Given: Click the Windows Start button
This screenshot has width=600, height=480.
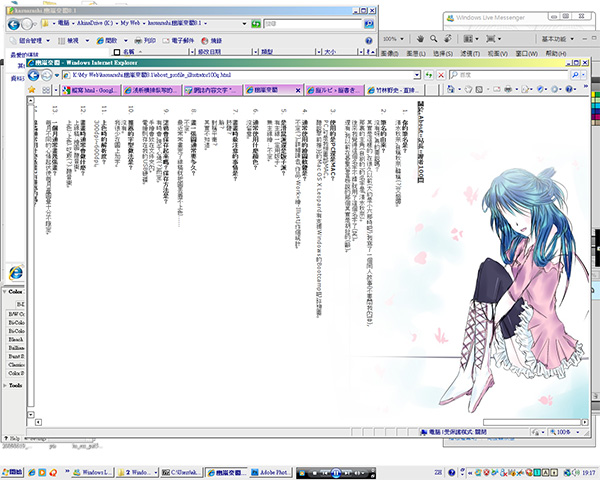Looking at the screenshot, I should pyautogui.click(x=12, y=473).
